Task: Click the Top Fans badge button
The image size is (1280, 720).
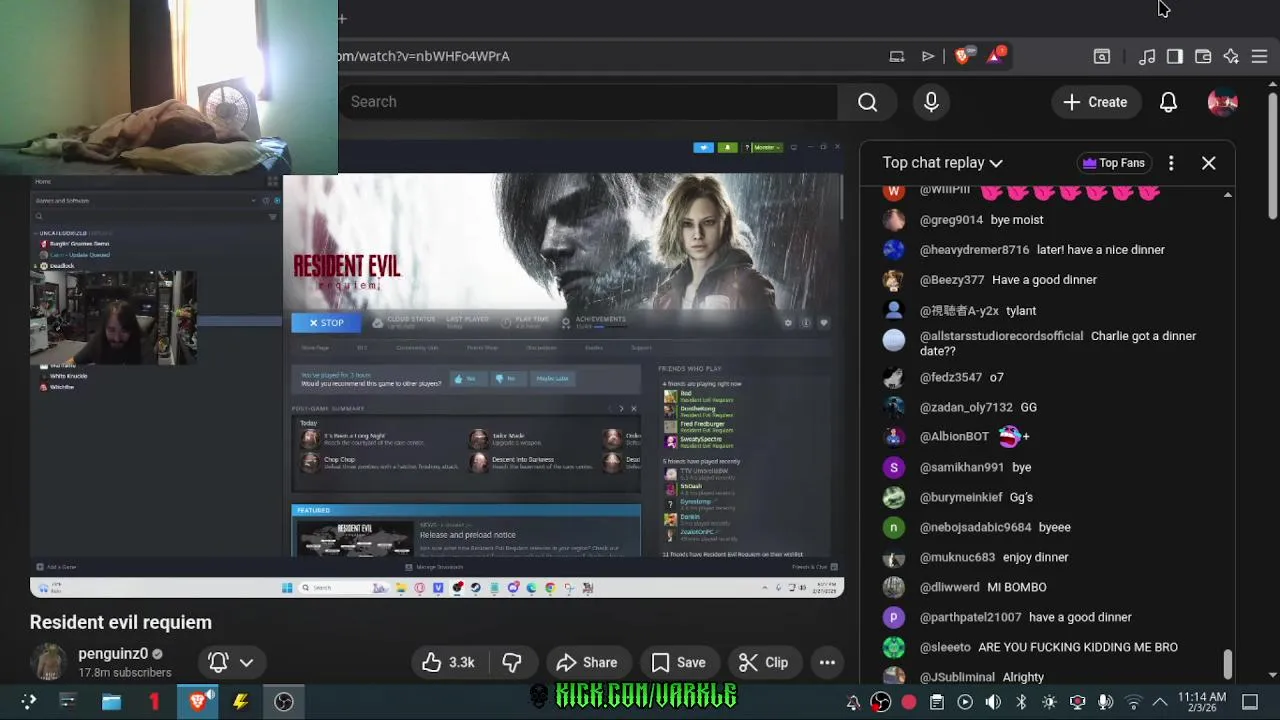Action: point(1113,163)
